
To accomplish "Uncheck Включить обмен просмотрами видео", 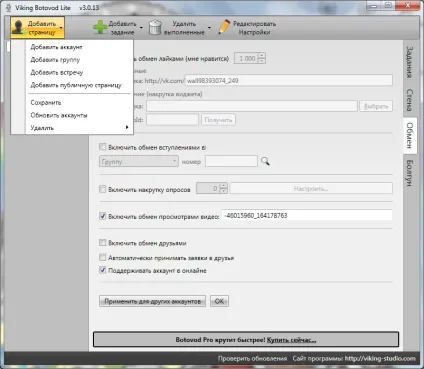I will tap(103, 216).
